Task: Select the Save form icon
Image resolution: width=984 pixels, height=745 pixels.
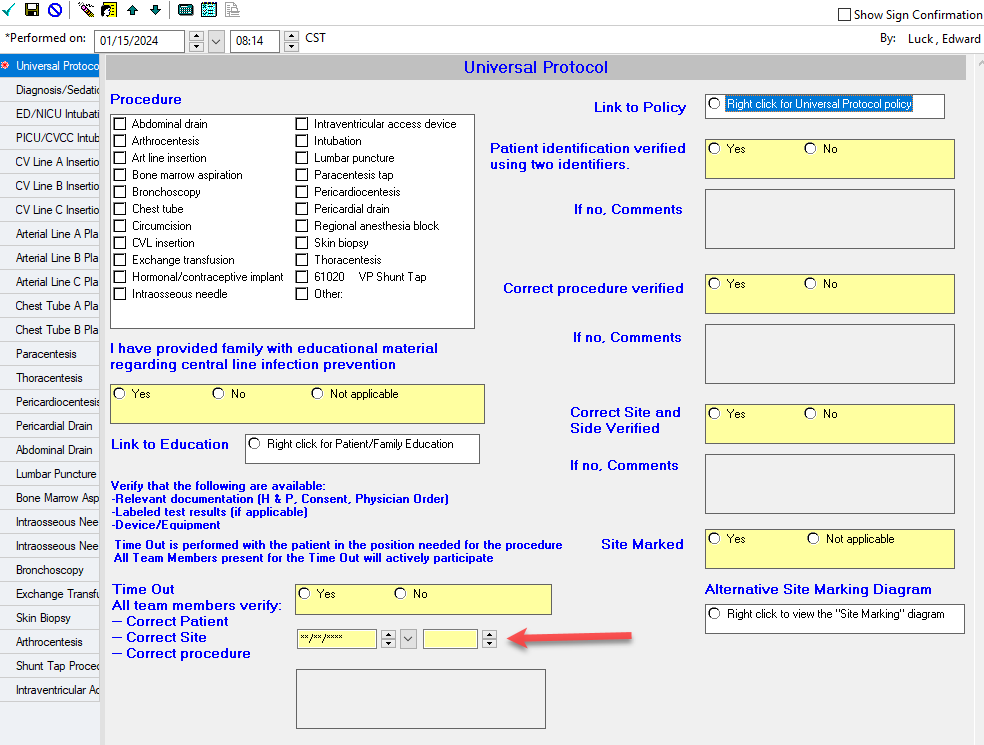Action: [31, 10]
